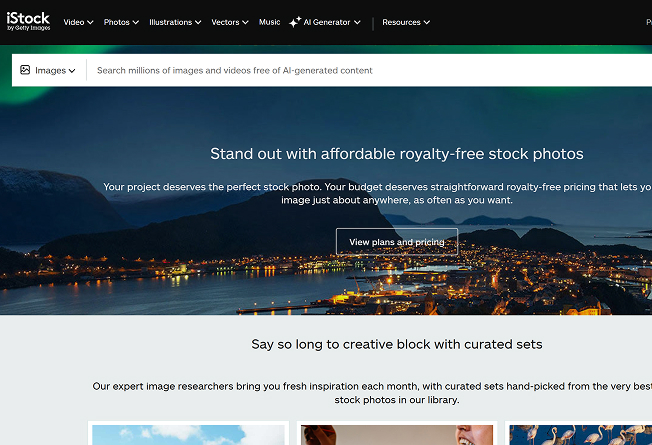This screenshot has height=445, width=652.
Task: Click the iStock by Getty Images logo
Action: 28,21
